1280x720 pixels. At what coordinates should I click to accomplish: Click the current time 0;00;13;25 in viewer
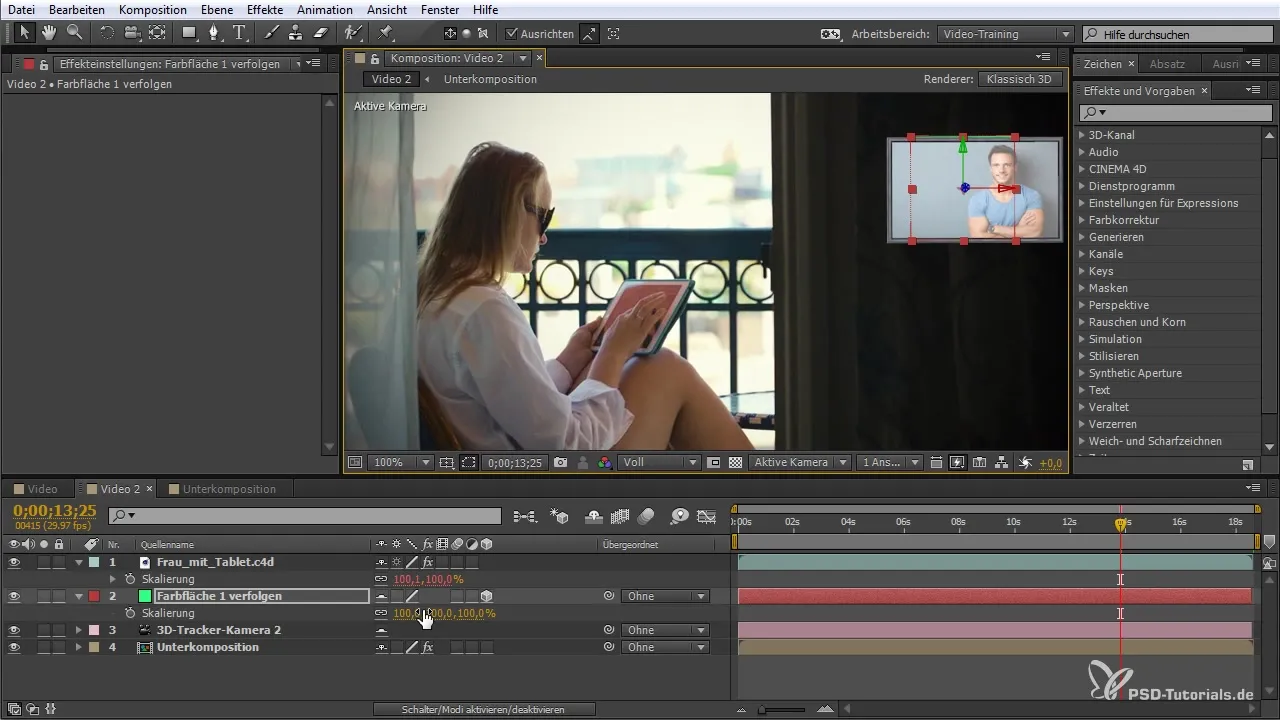click(515, 463)
